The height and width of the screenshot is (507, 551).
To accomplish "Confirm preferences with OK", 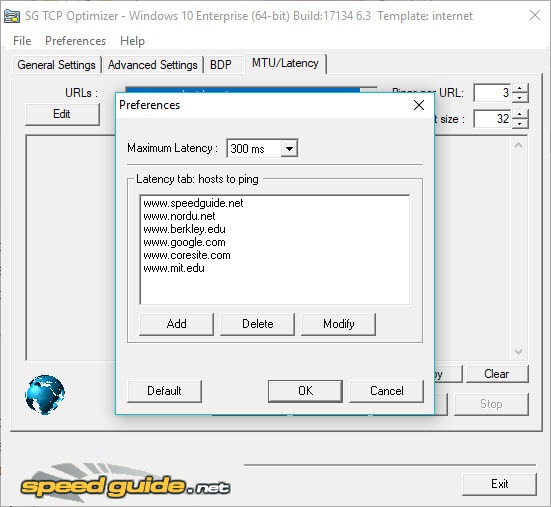I will tap(305, 391).
